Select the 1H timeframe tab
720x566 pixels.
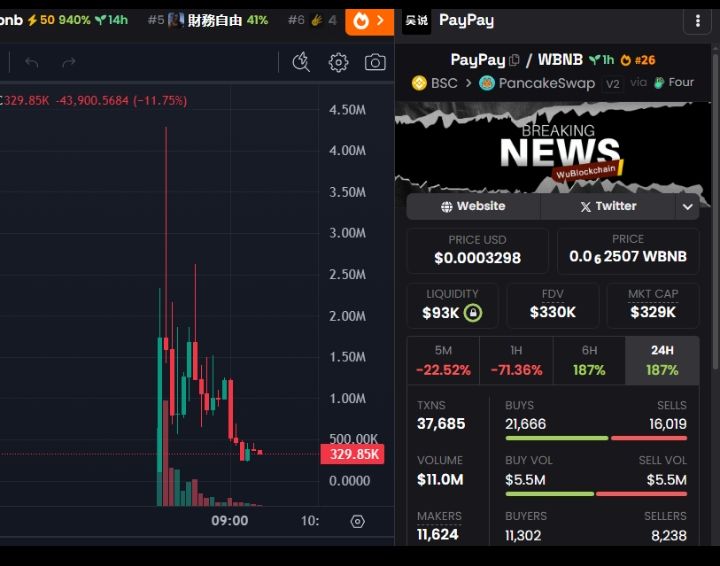click(x=516, y=361)
